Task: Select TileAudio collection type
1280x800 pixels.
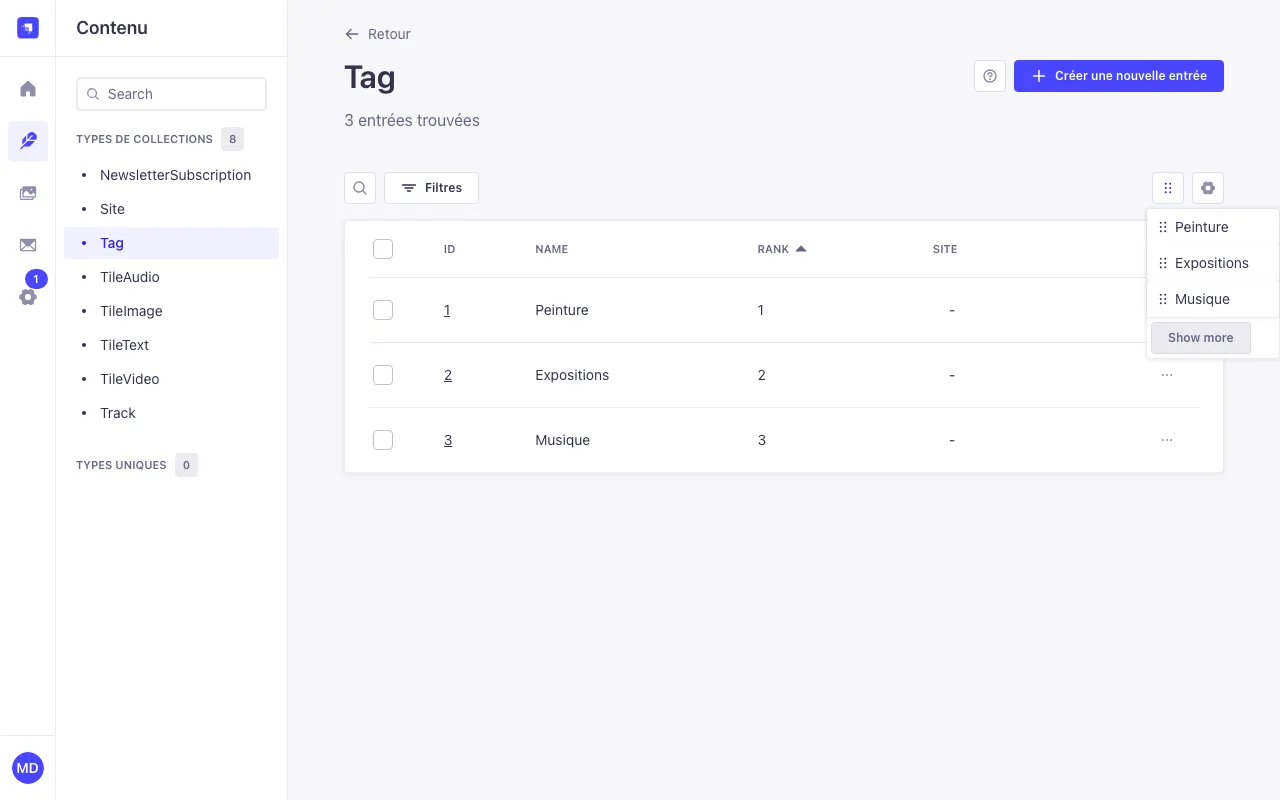Action: click(x=171, y=277)
